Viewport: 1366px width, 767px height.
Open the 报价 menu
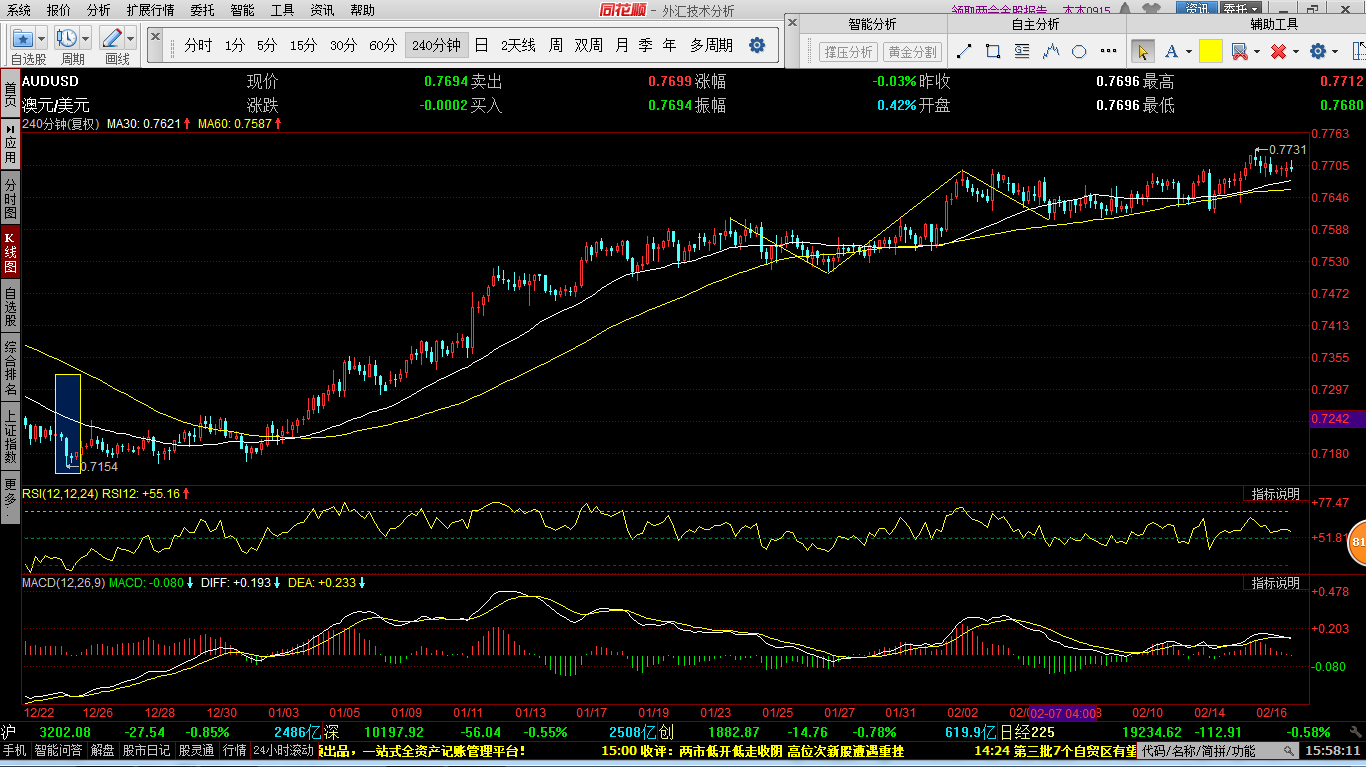59,10
